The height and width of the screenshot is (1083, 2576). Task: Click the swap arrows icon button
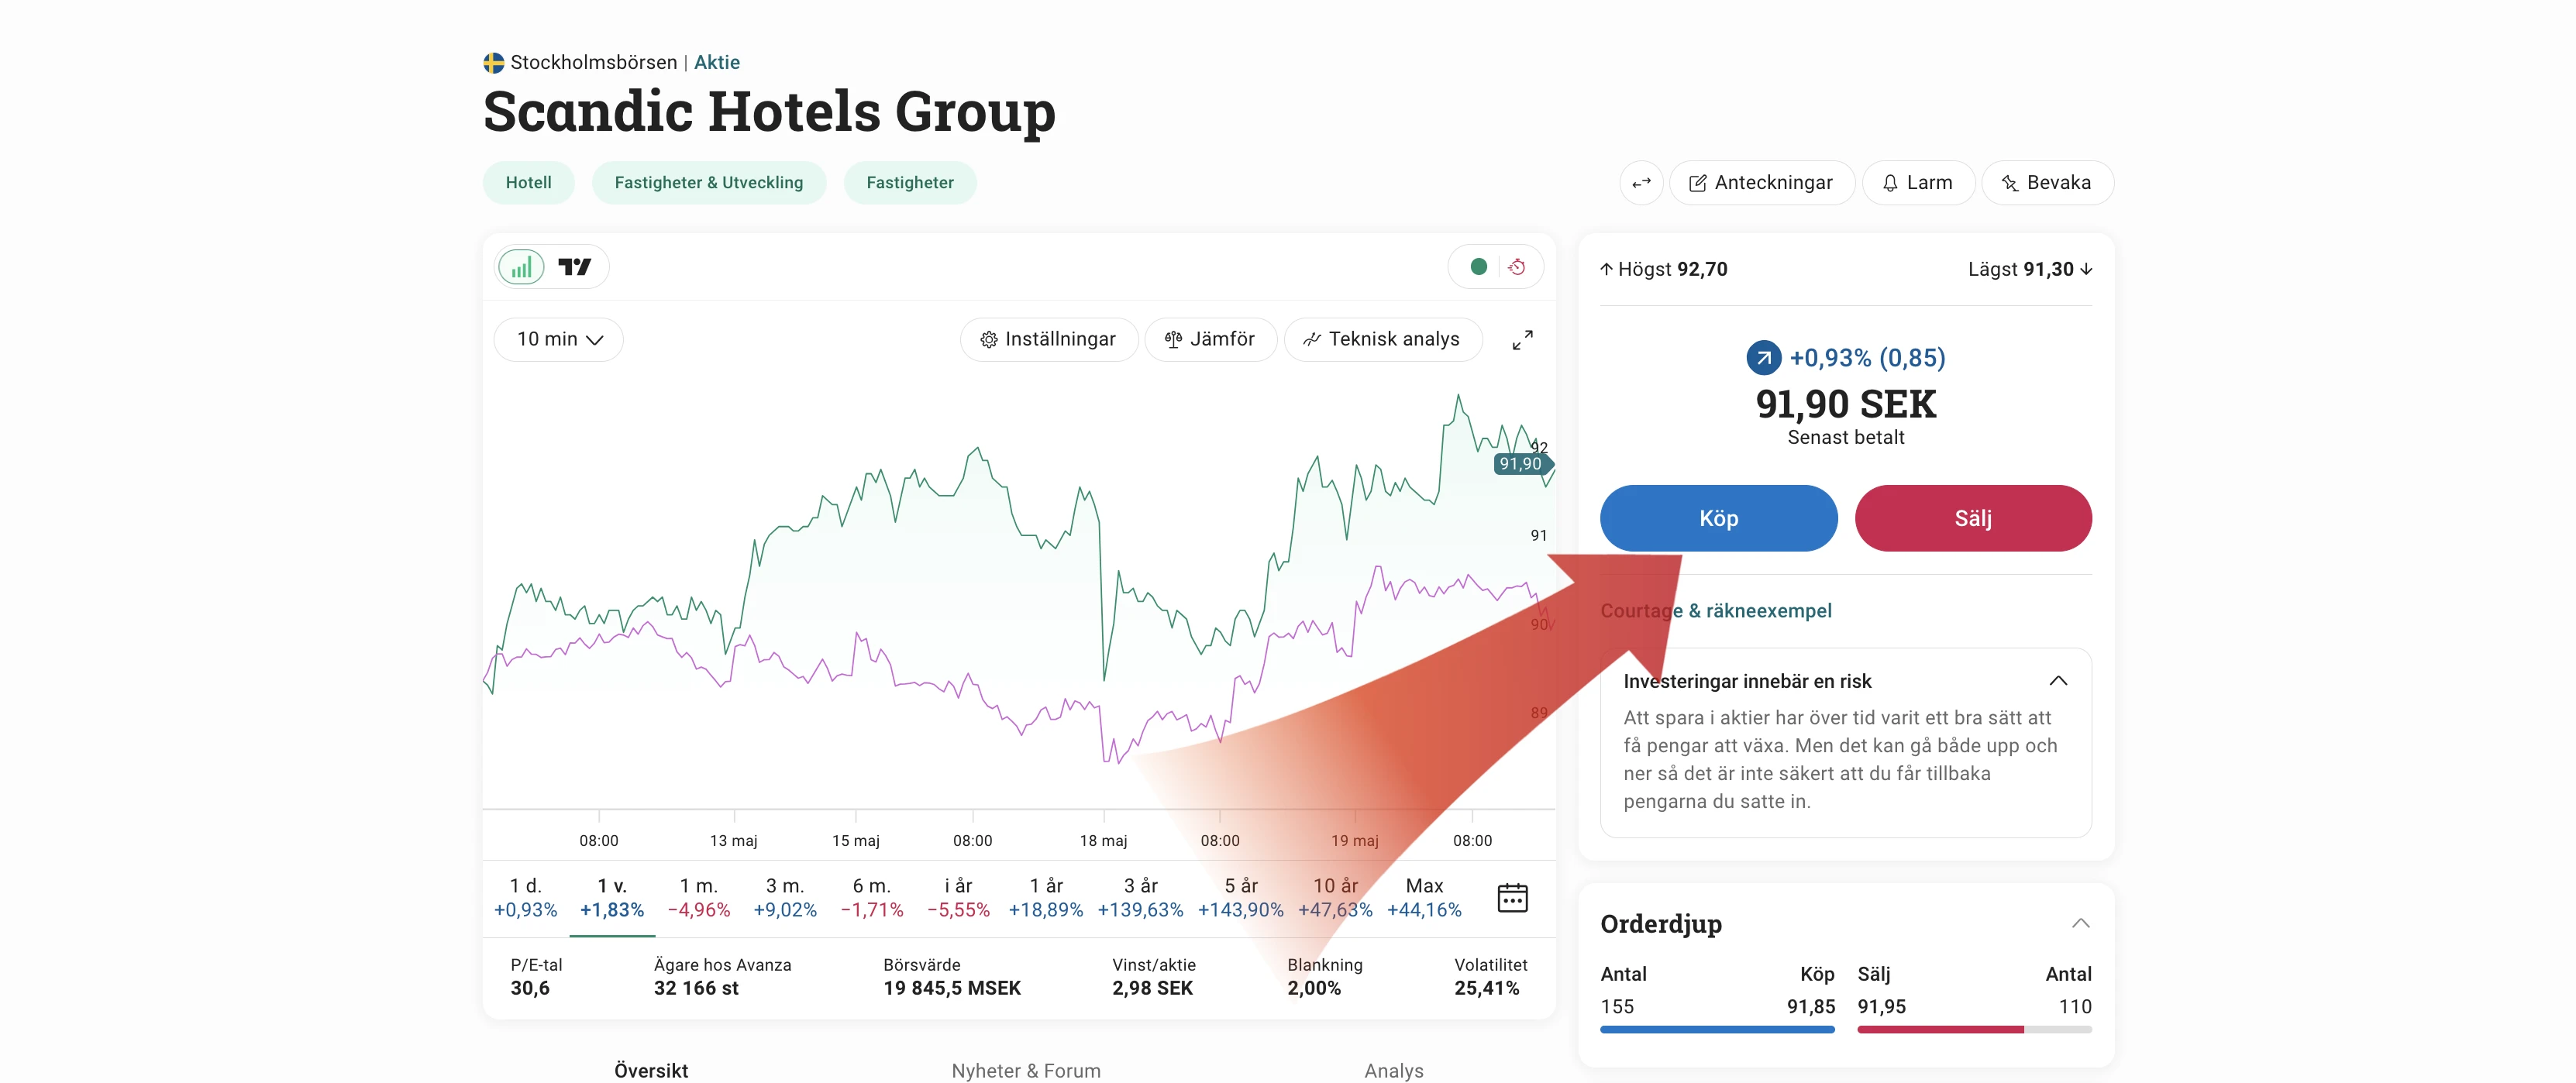tap(1641, 183)
